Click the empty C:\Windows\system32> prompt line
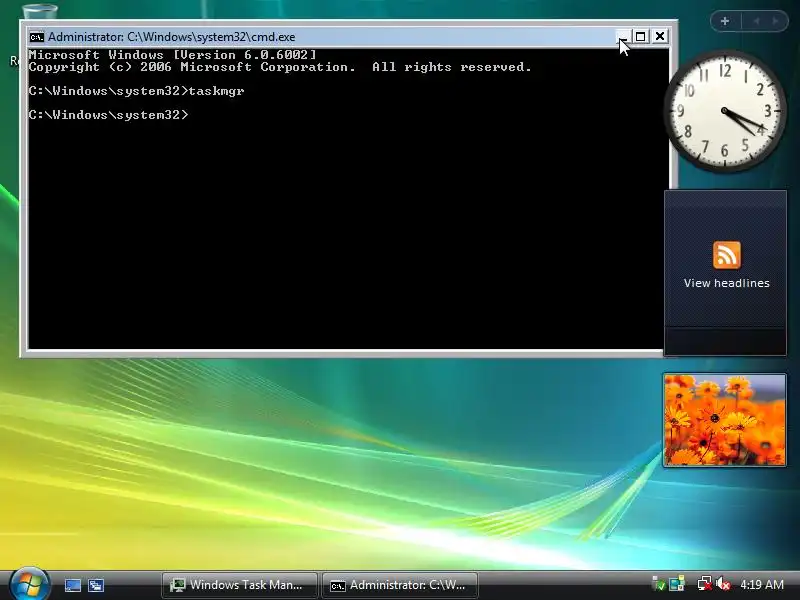The height and width of the screenshot is (600, 800). [108, 115]
